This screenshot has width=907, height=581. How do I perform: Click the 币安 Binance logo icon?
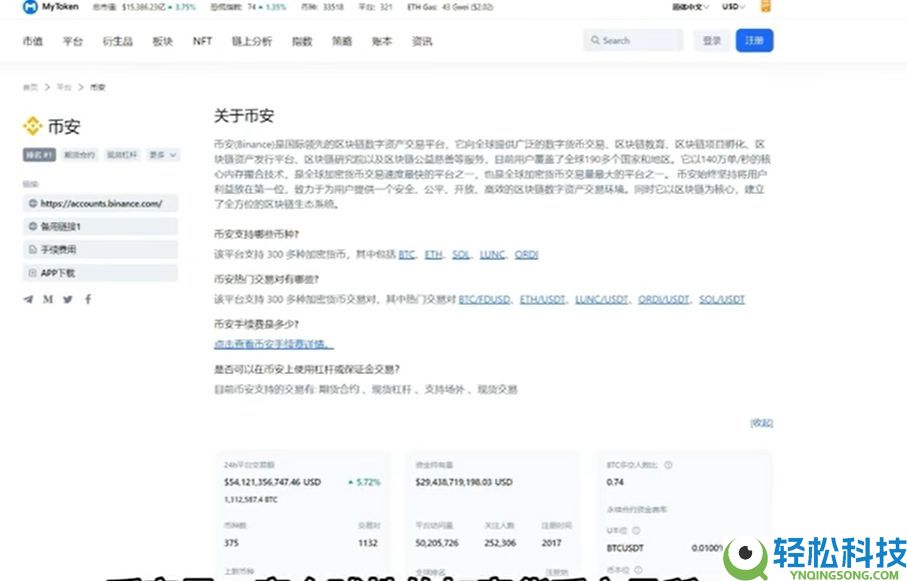32,126
